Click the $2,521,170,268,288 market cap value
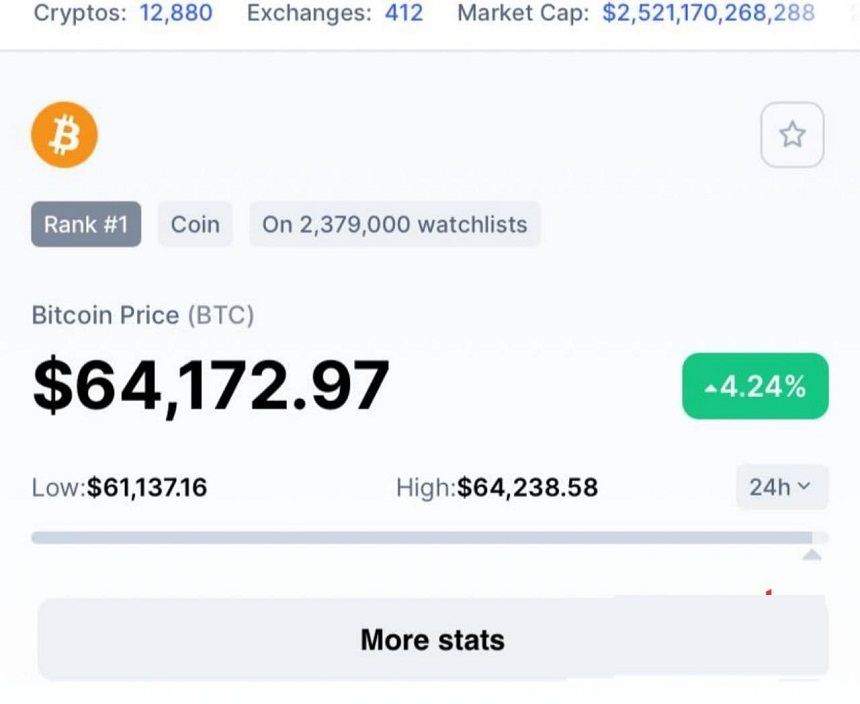The width and height of the screenshot is (860, 704). tap(708, 14)
